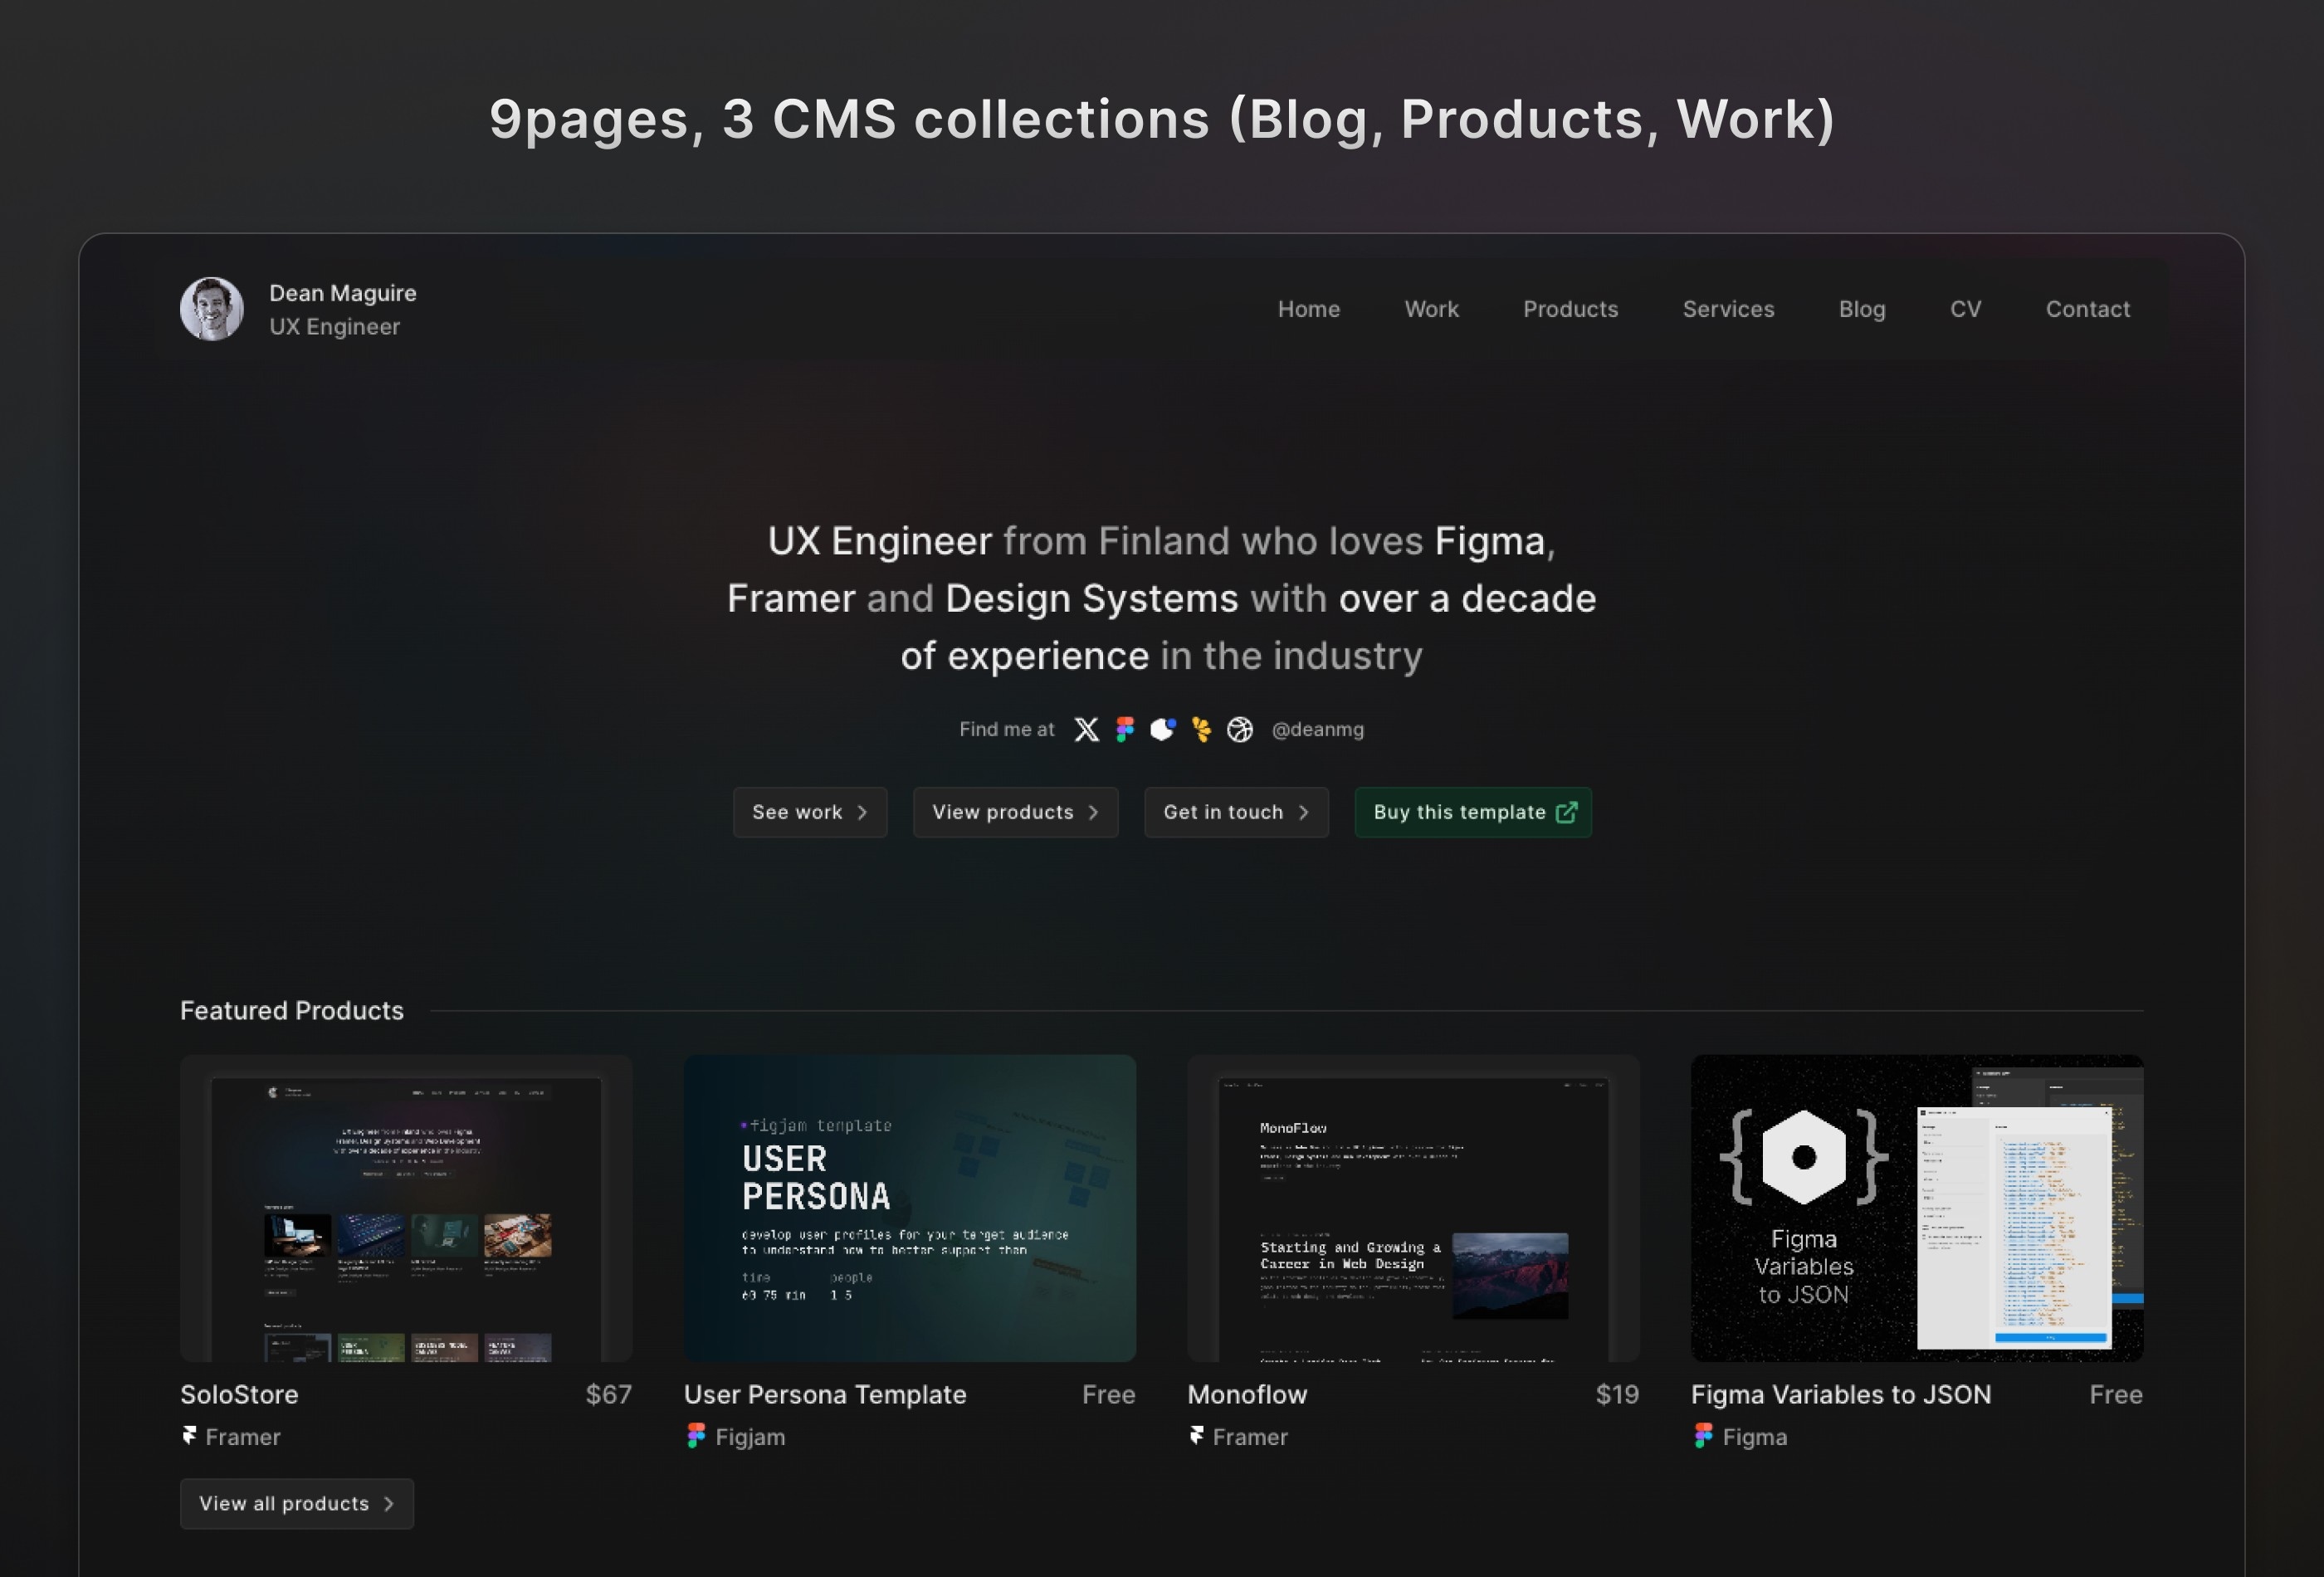Click the $67 price label
The height and width of the screenshot is (1577, 2324).
[x=609, y=1394]
